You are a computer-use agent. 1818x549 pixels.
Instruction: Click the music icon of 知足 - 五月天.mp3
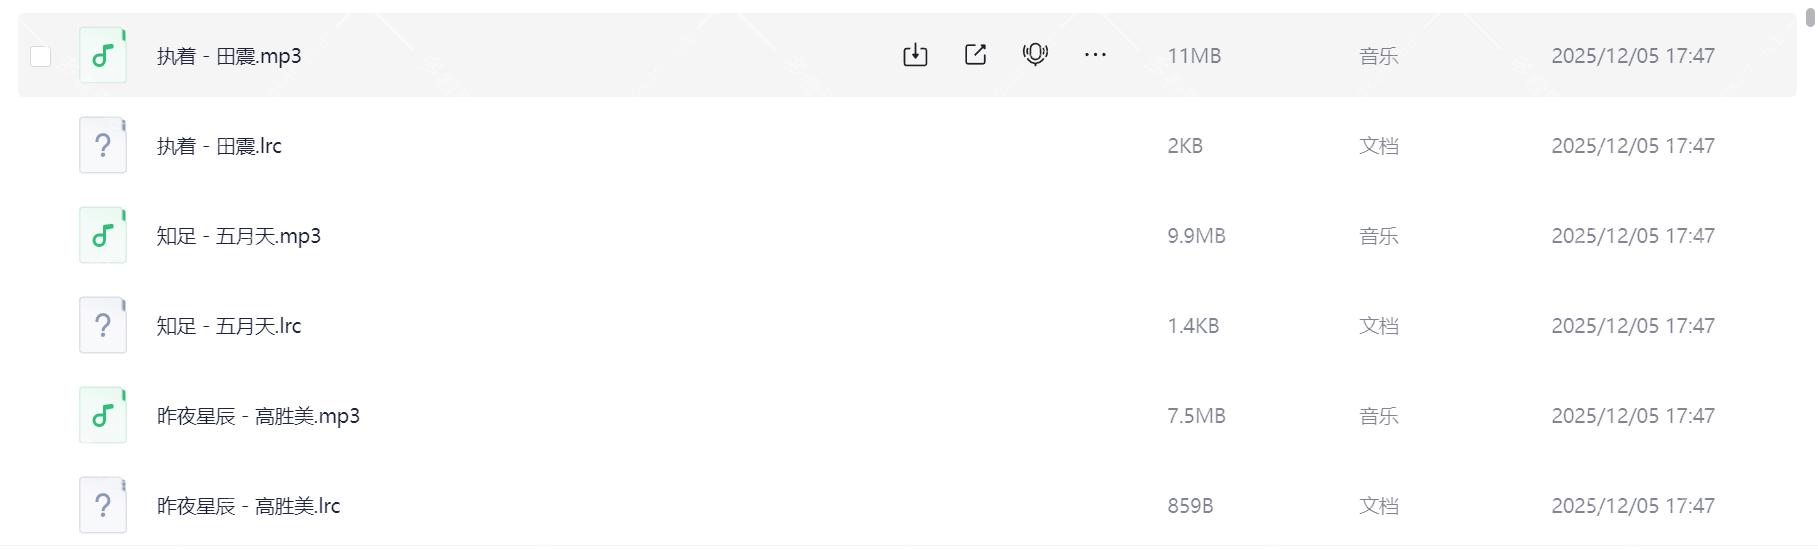pyautogui.click(x=103, y=235)
